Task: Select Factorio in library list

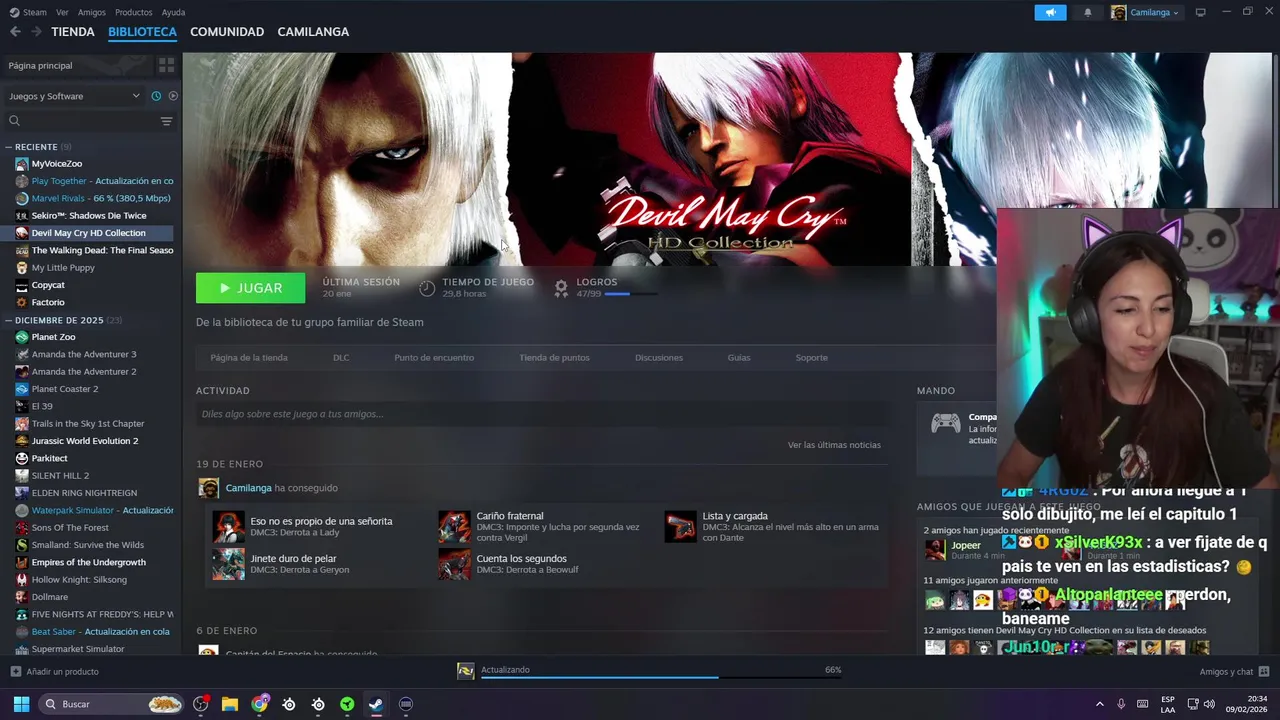Action: click(48, 302)
